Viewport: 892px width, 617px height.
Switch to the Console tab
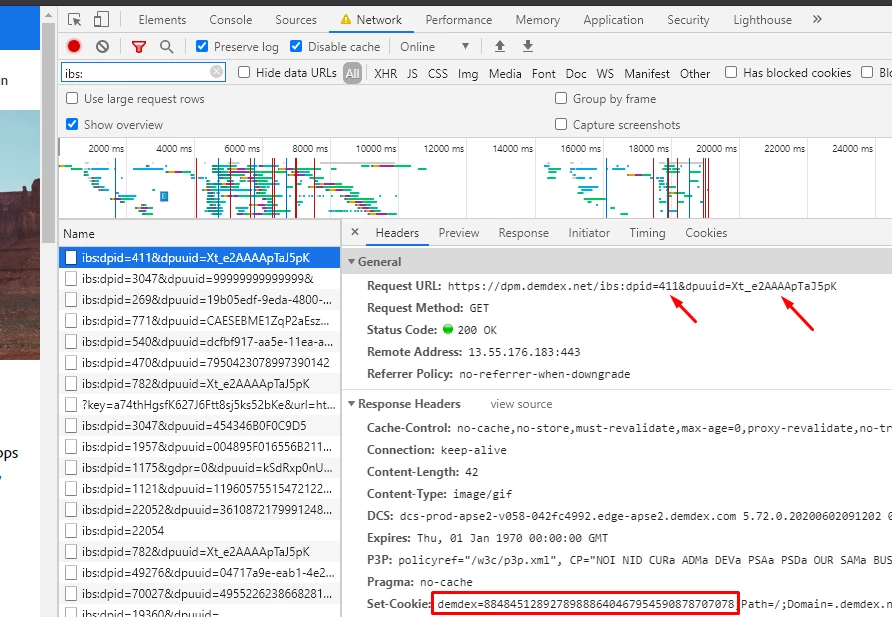pos(230,20)
